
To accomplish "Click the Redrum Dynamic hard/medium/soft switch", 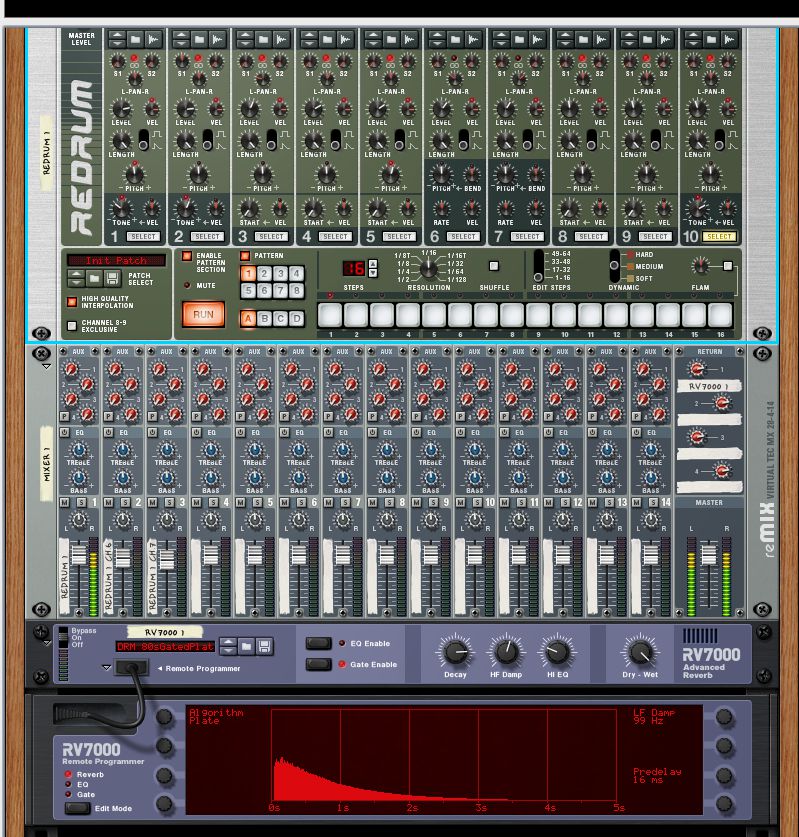I will coord(614,265).
